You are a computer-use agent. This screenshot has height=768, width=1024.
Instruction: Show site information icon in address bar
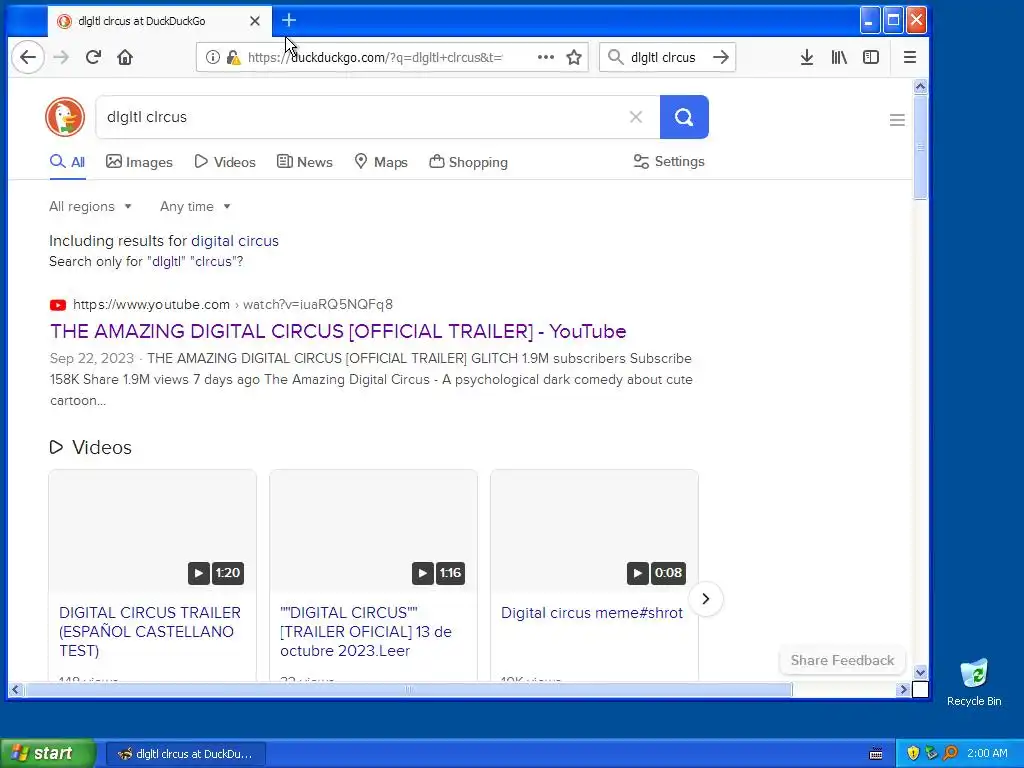click(212, 57)
